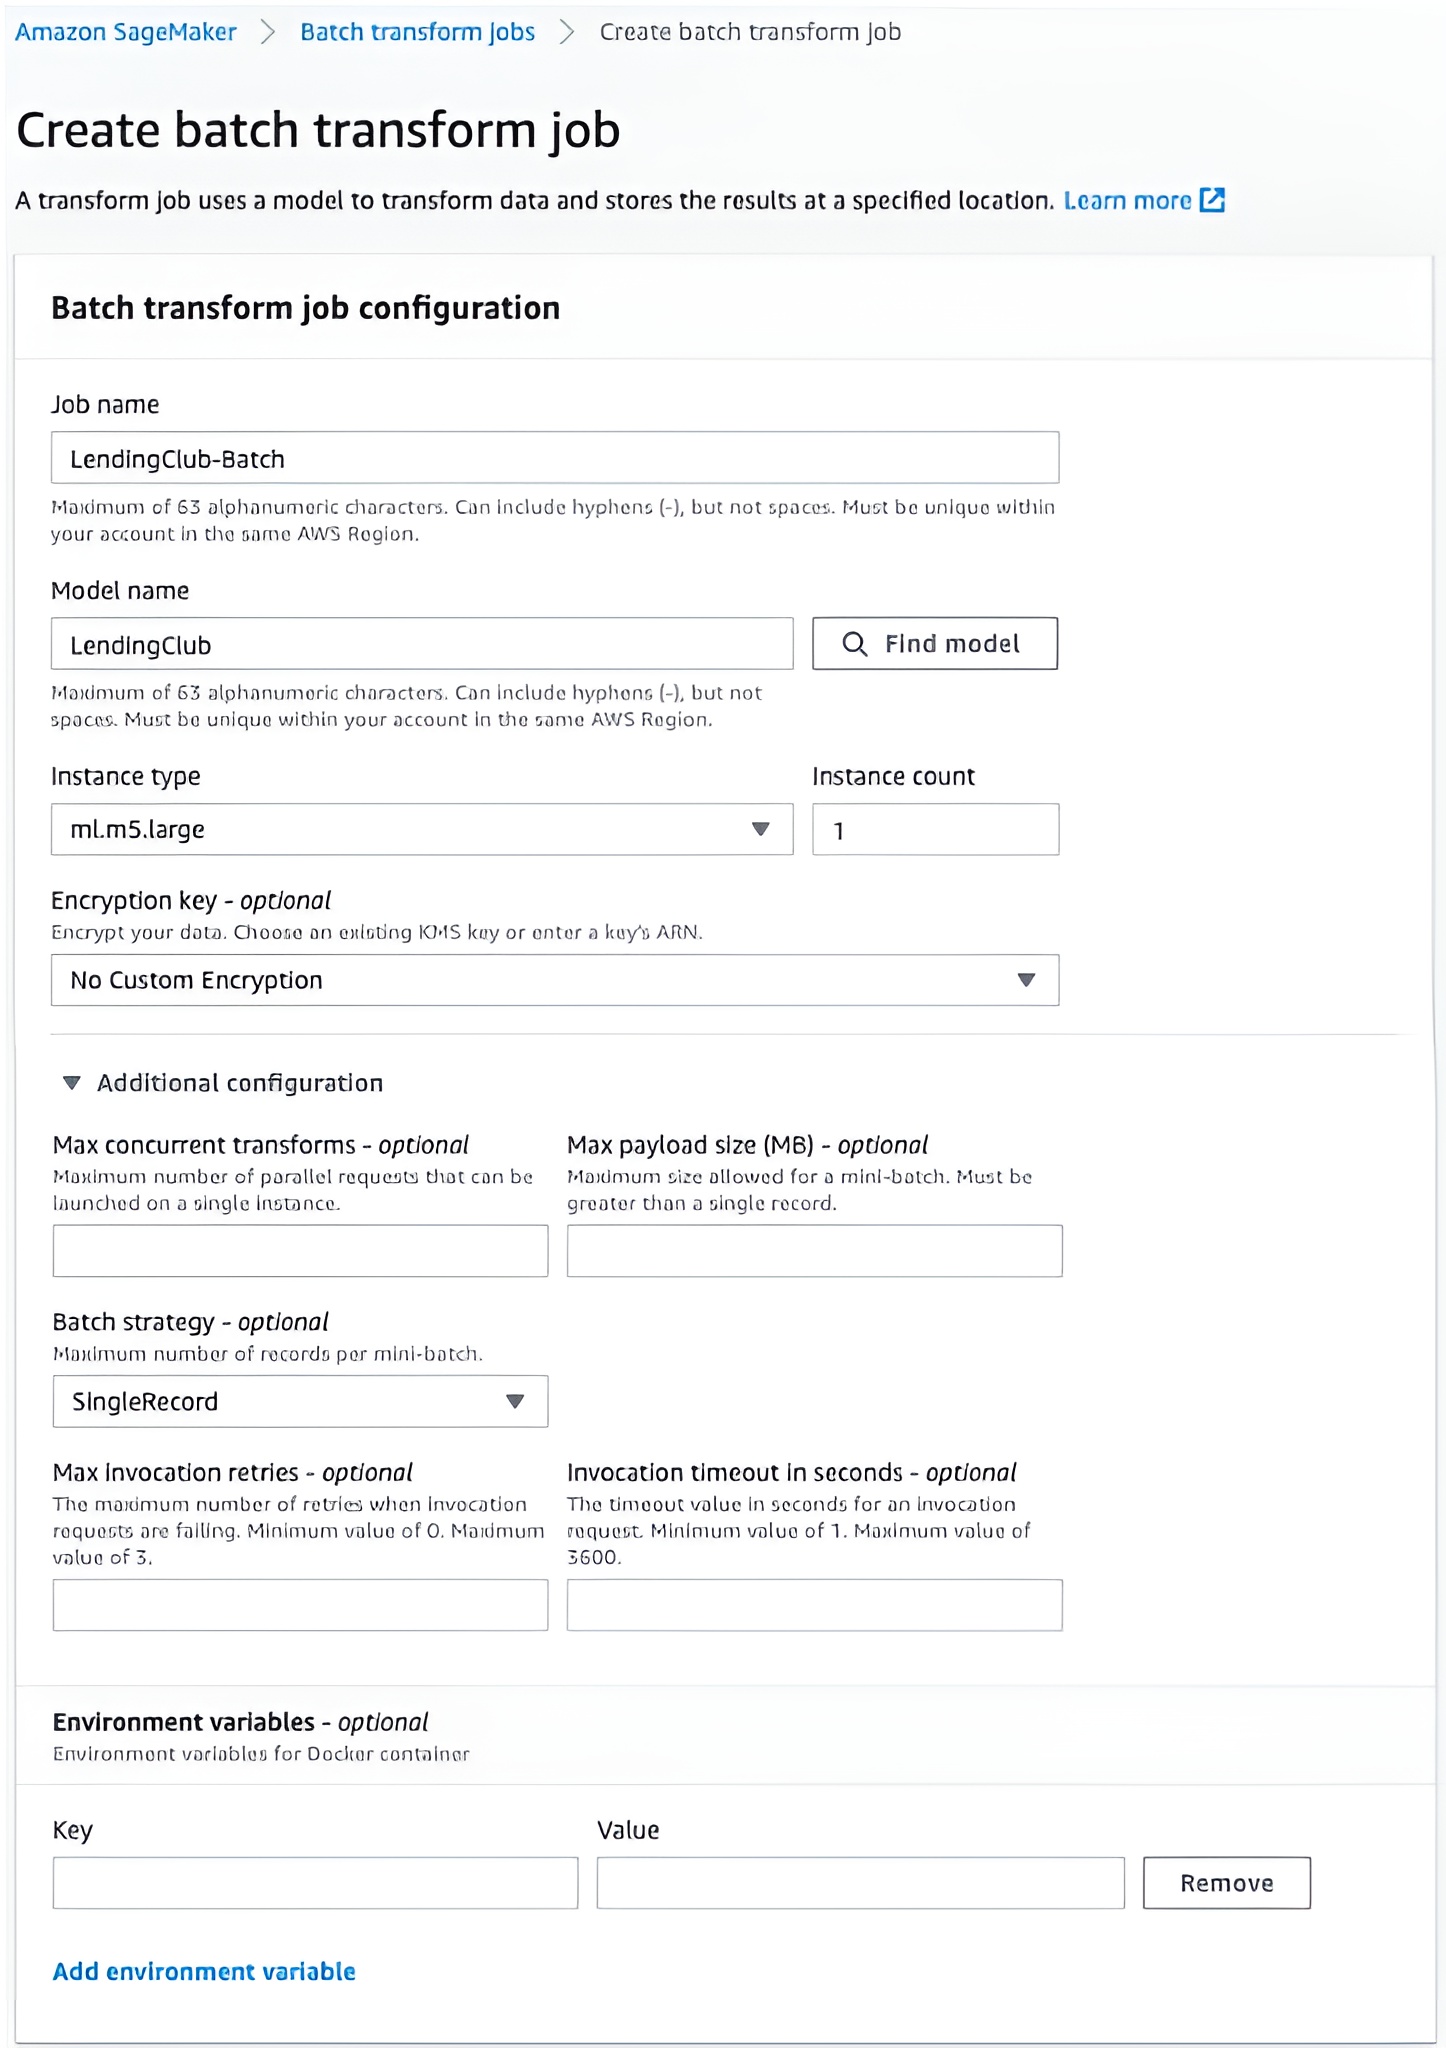Navigate to Batch transform jobs breadcrumb
1446x2048 pixels.
click(x=417, y=32)
